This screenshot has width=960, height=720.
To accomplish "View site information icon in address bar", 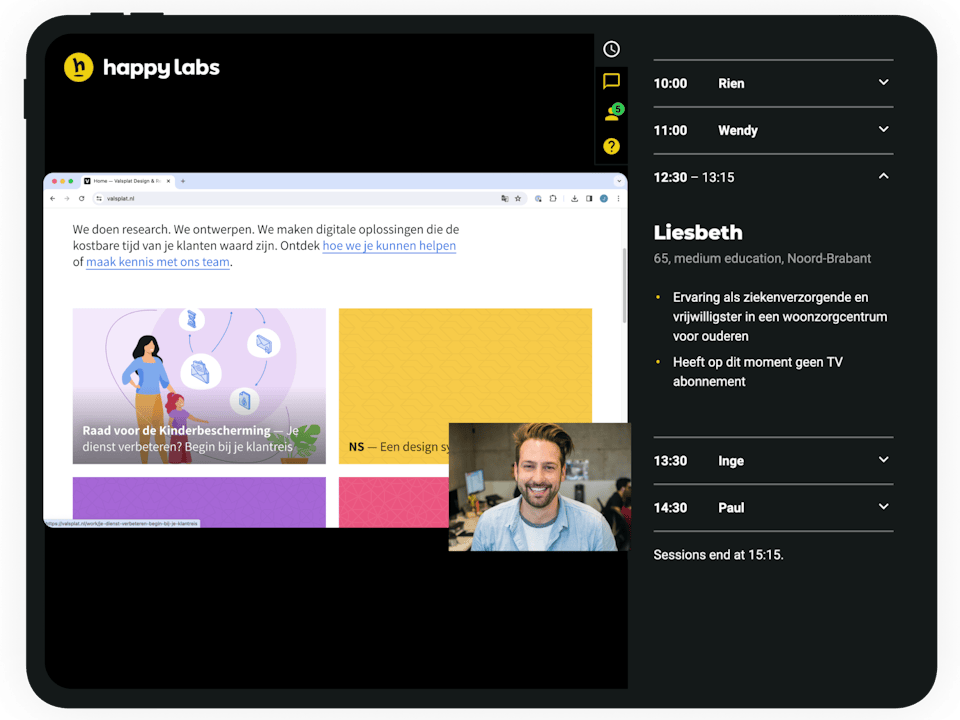I will tap(99, 198).
